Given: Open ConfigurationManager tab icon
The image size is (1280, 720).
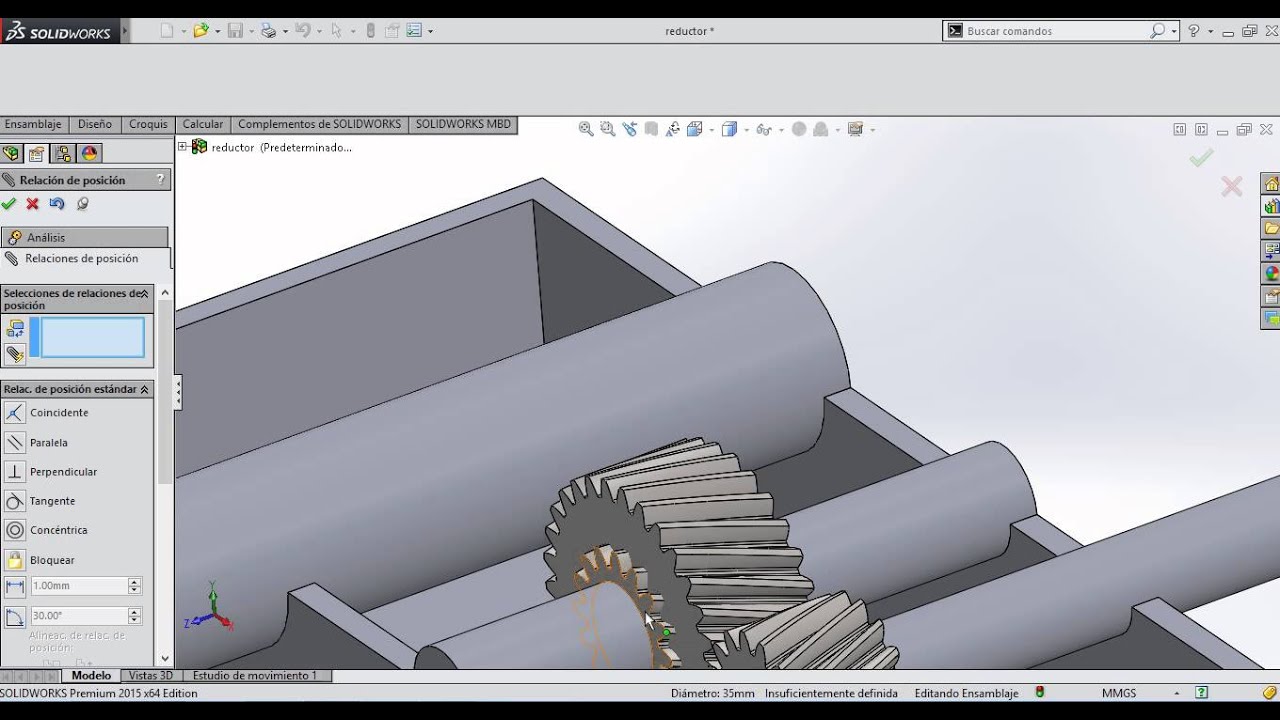Looking at the screenshot, I should [x=63, y=153].
